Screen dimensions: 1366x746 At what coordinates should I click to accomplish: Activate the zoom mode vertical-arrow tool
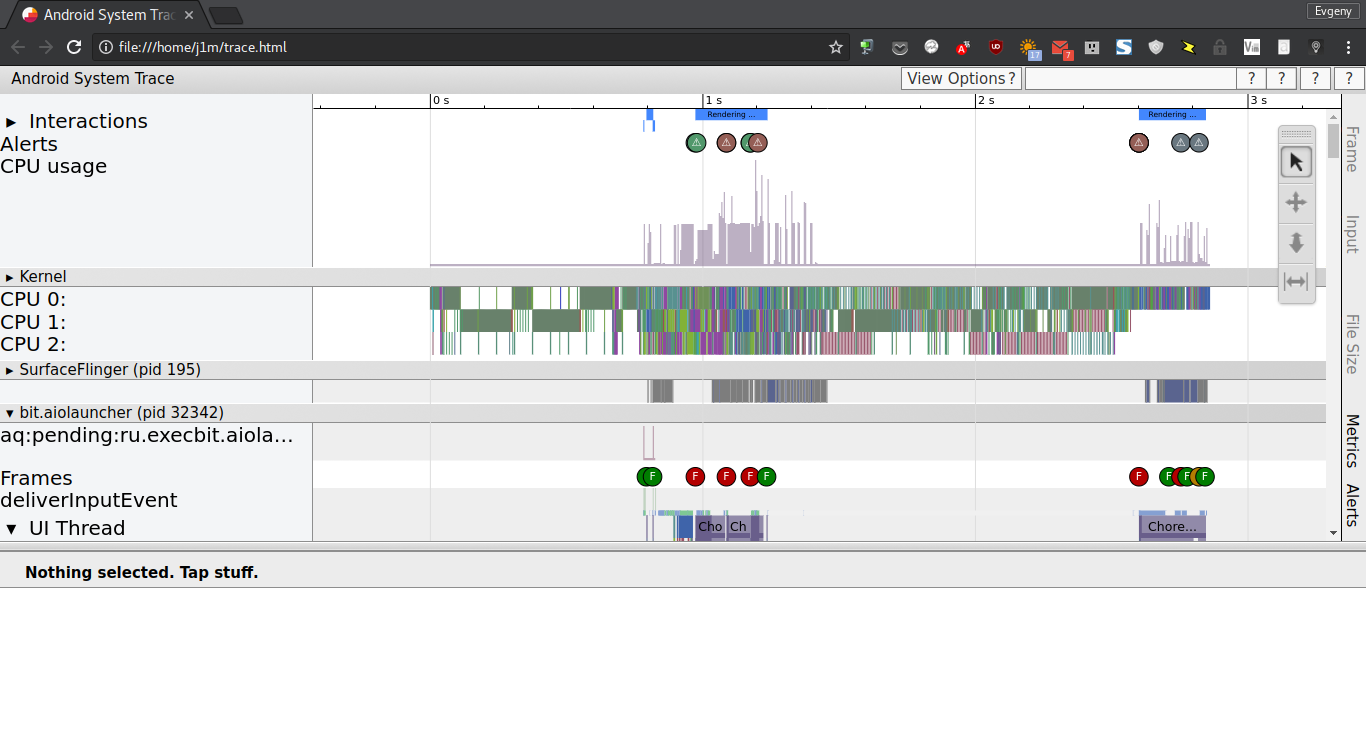point(1296,242)
